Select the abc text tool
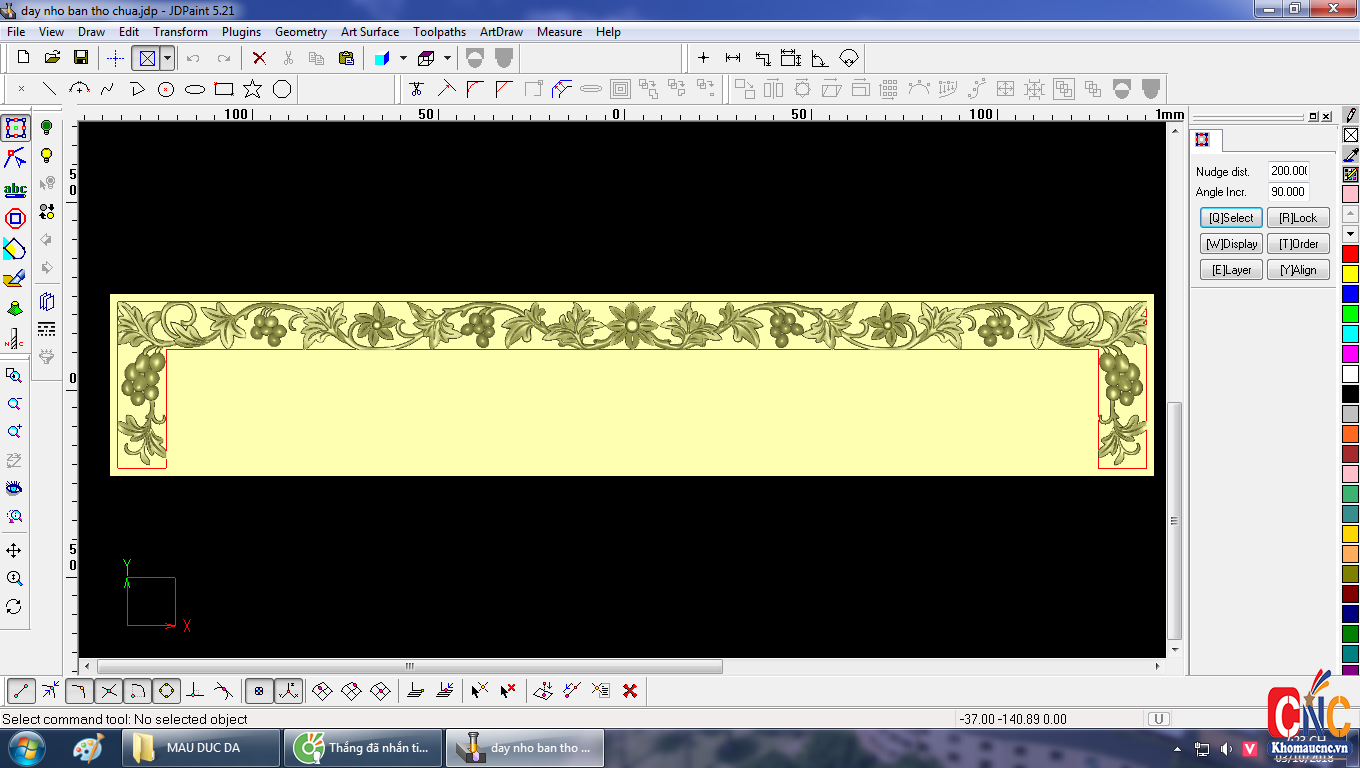Viewport: 1360px width, 768px height. tap(15, 189)
